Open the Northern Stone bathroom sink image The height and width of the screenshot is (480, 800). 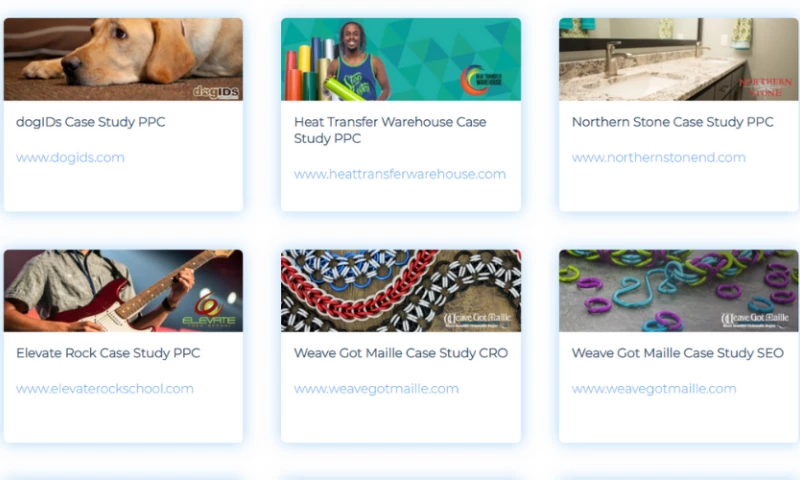[679, 59]
